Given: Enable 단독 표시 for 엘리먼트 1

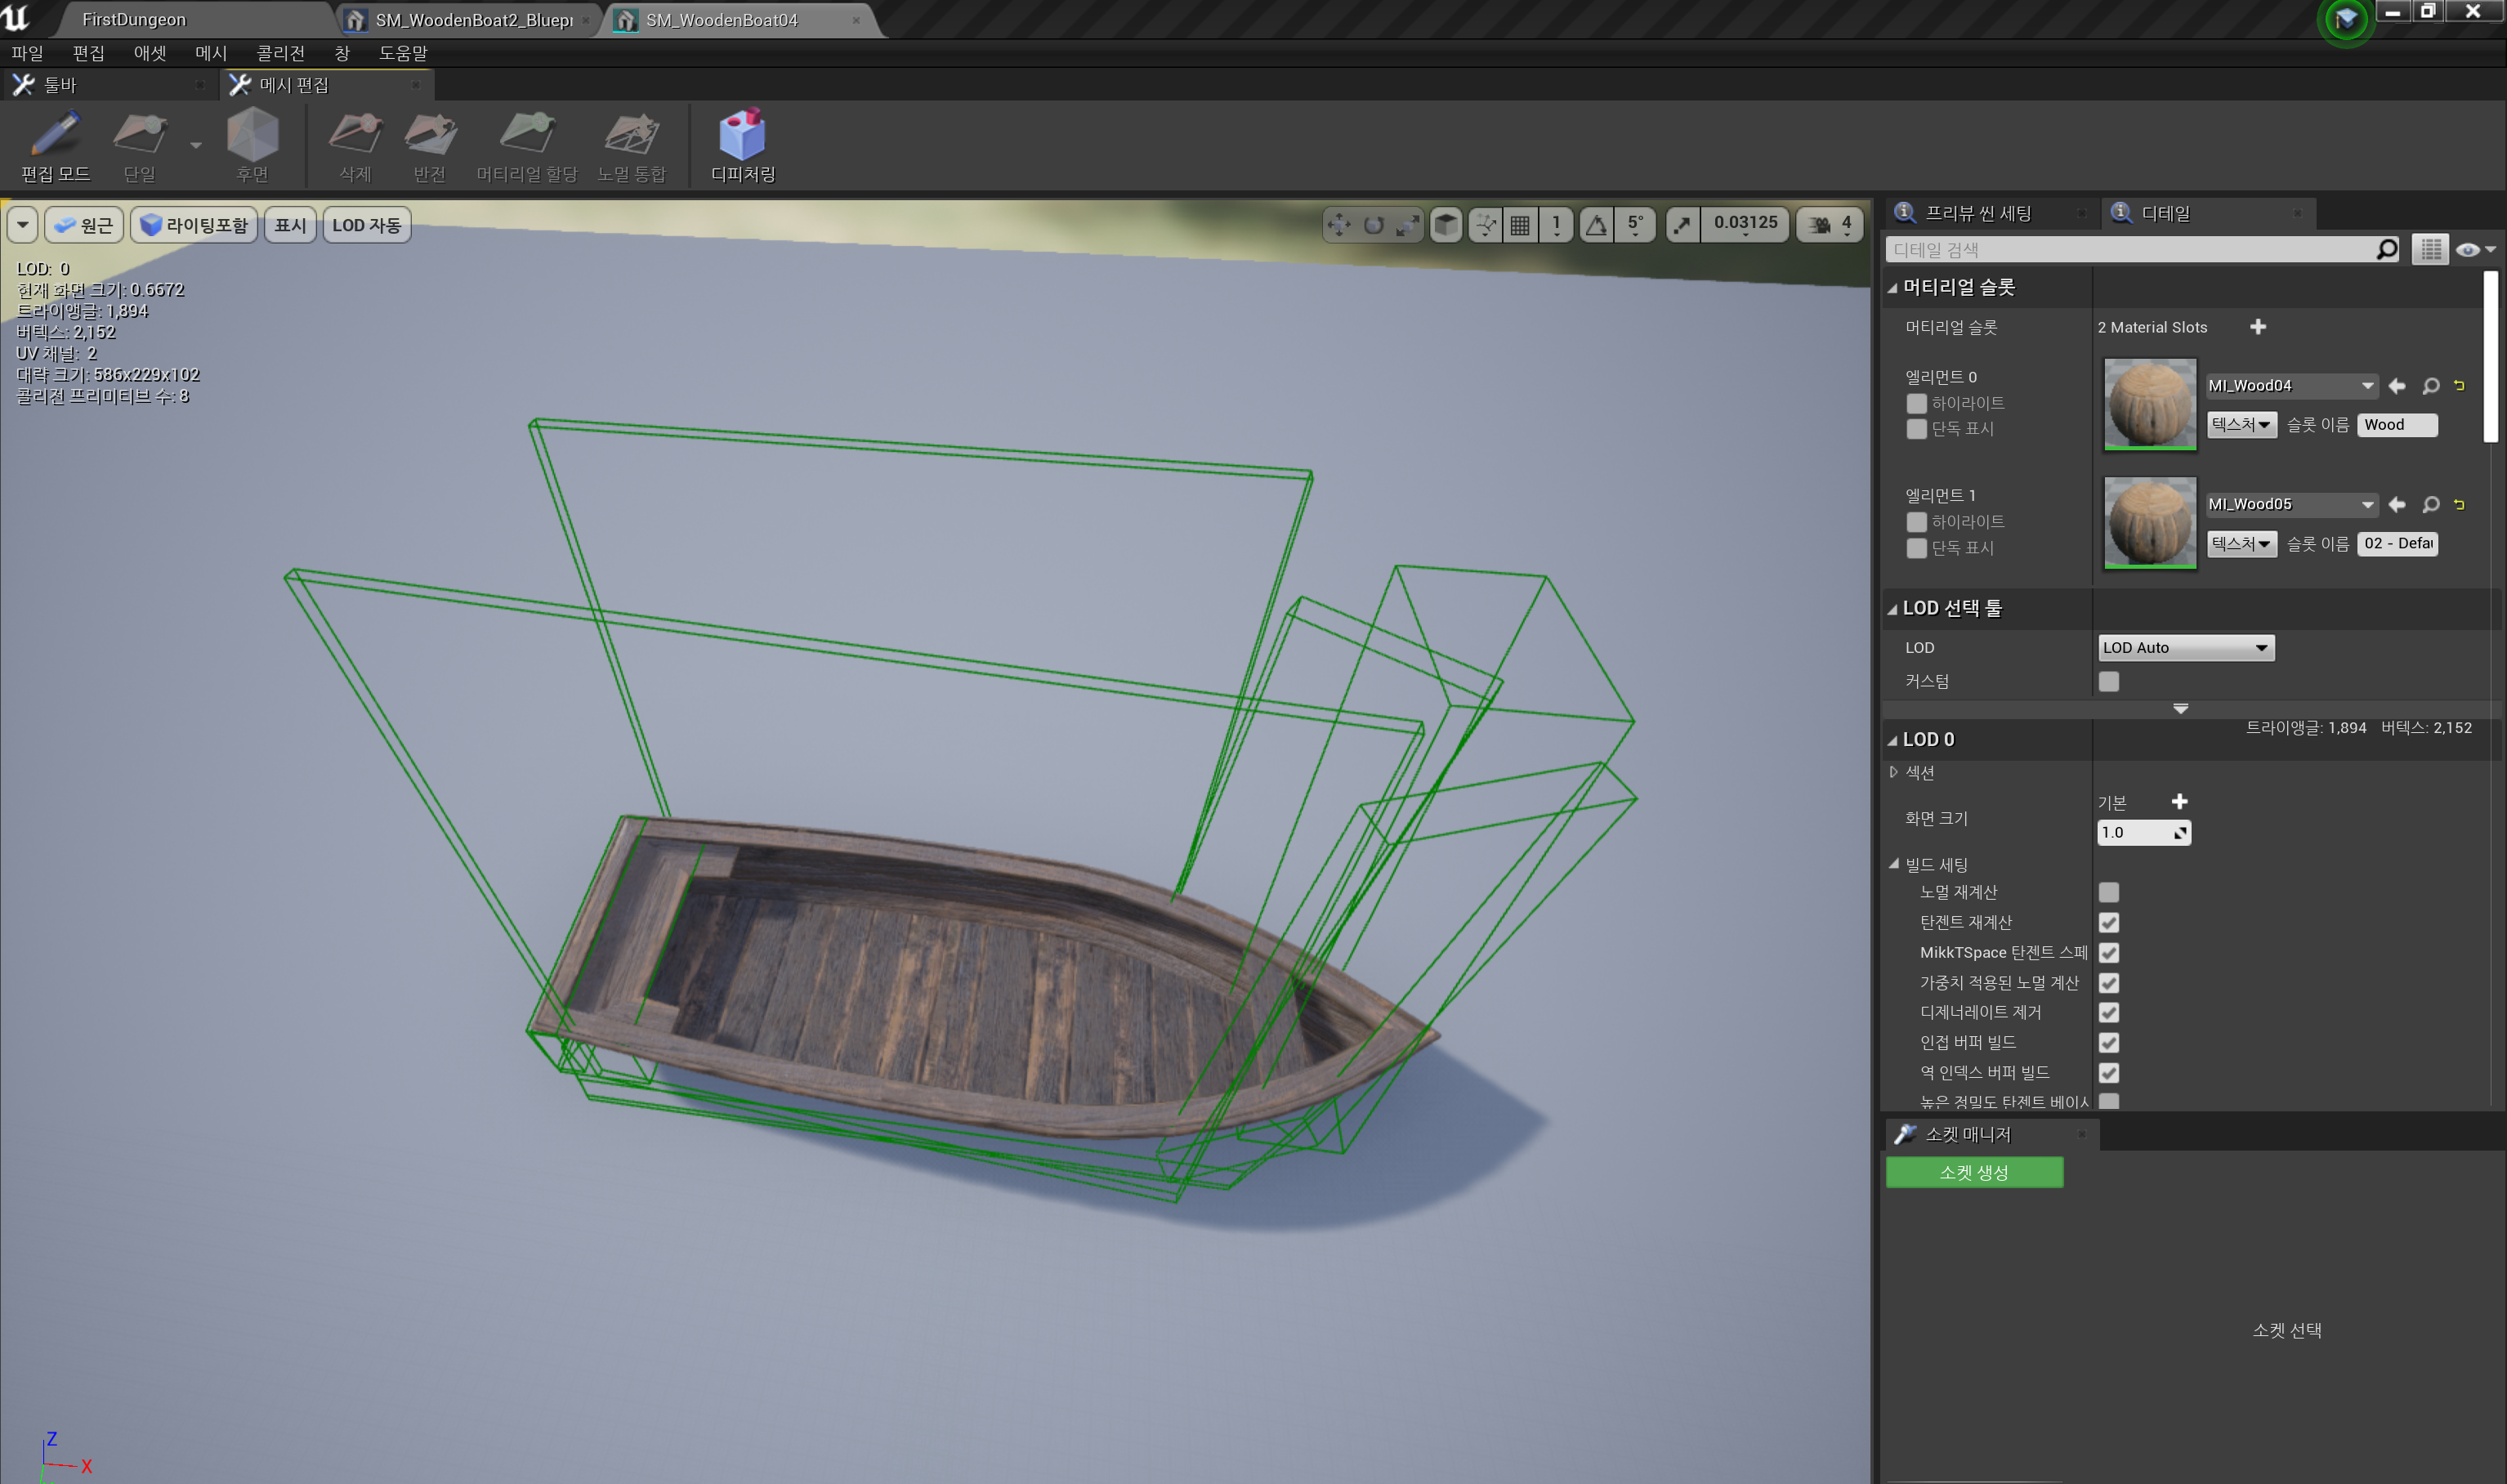Looking at the screenshot, I should click(x=1916, y=548).
